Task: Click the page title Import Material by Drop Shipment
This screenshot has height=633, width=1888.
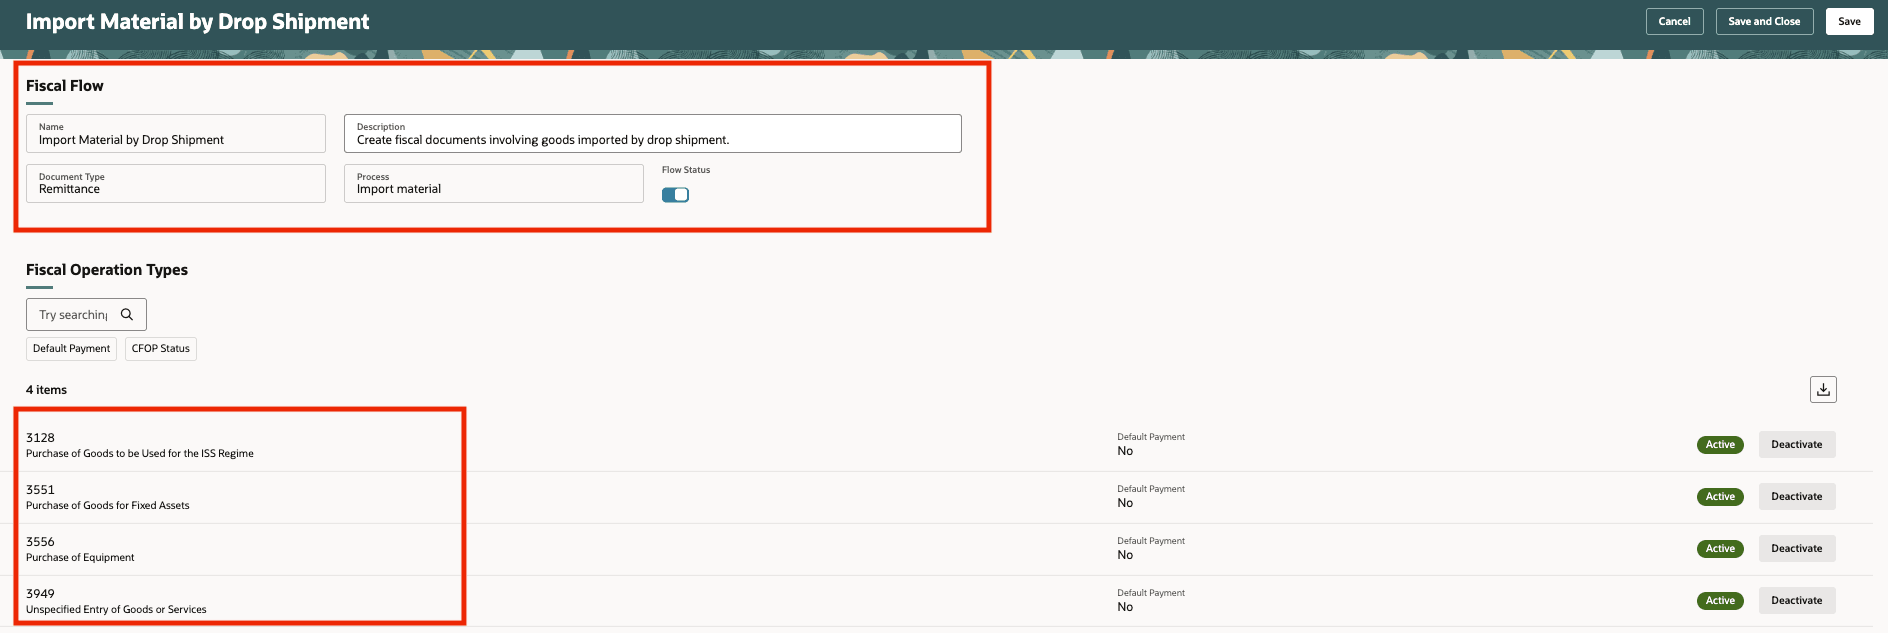Action: pyautogui.click(x=197, y=22)
